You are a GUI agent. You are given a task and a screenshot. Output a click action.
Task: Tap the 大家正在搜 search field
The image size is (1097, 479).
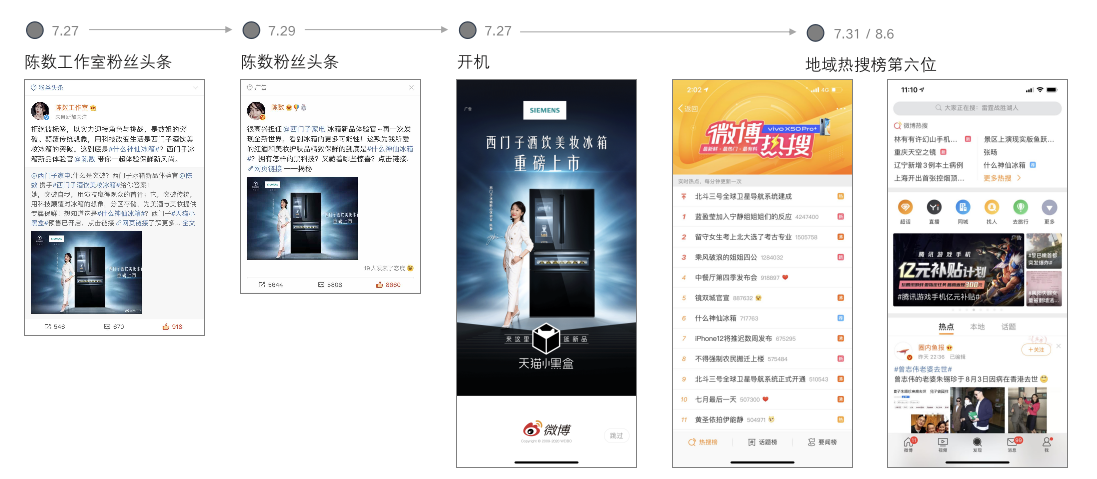[x=977, y=108]
